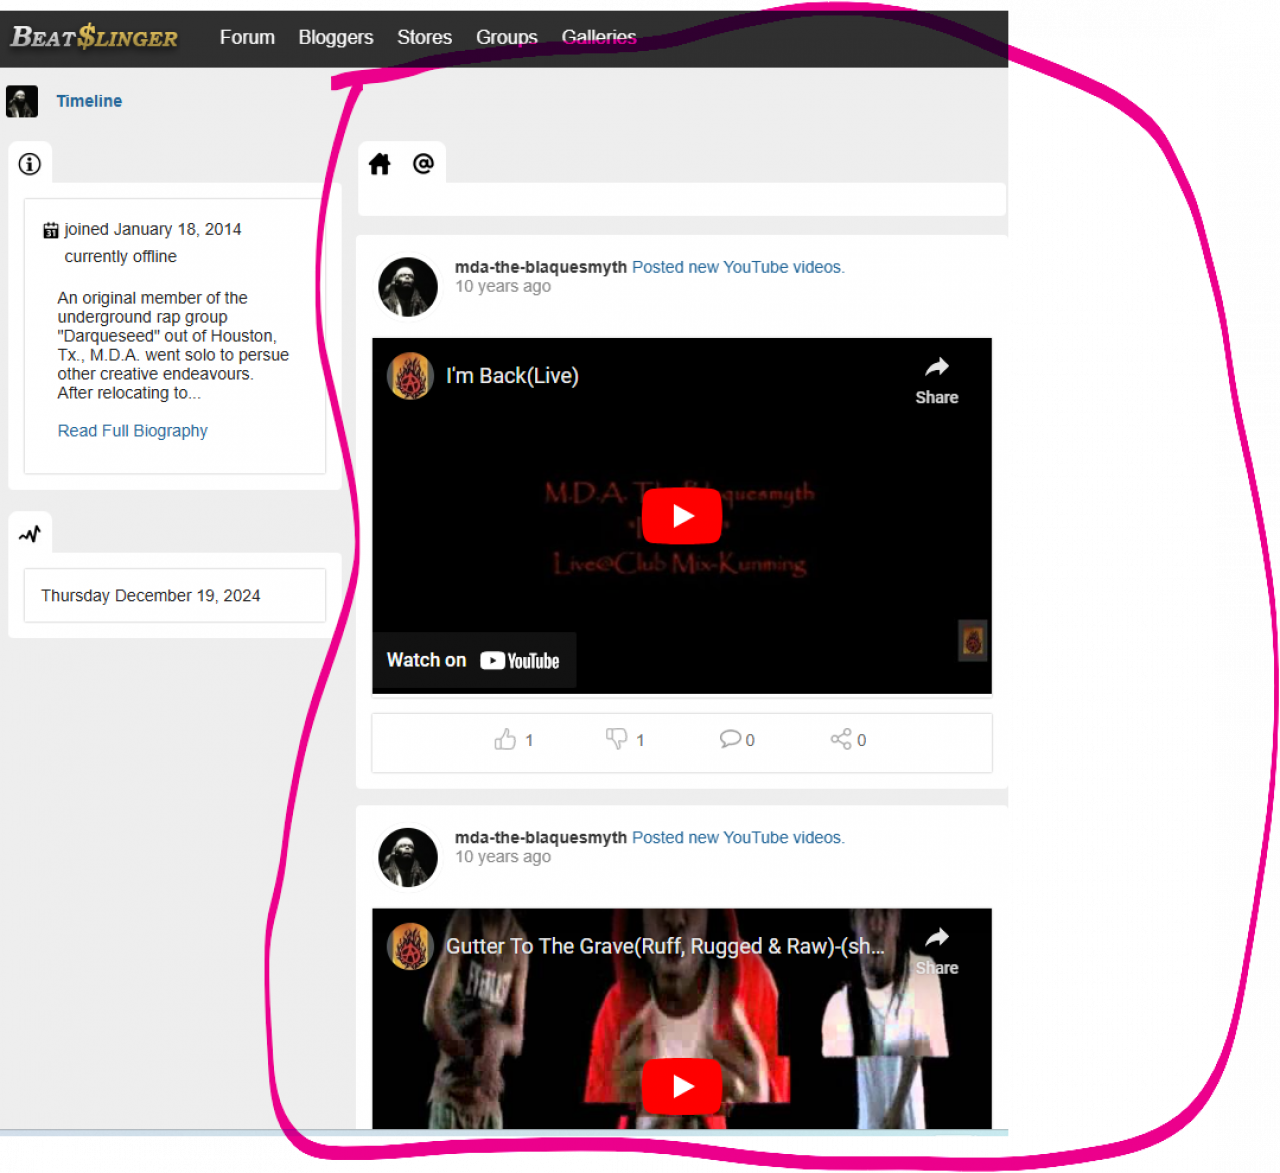Viewport: 1280px width, 1173px height.
Task: Play the Gutter To The Grave video
Action: click(x=682, y=1086)
